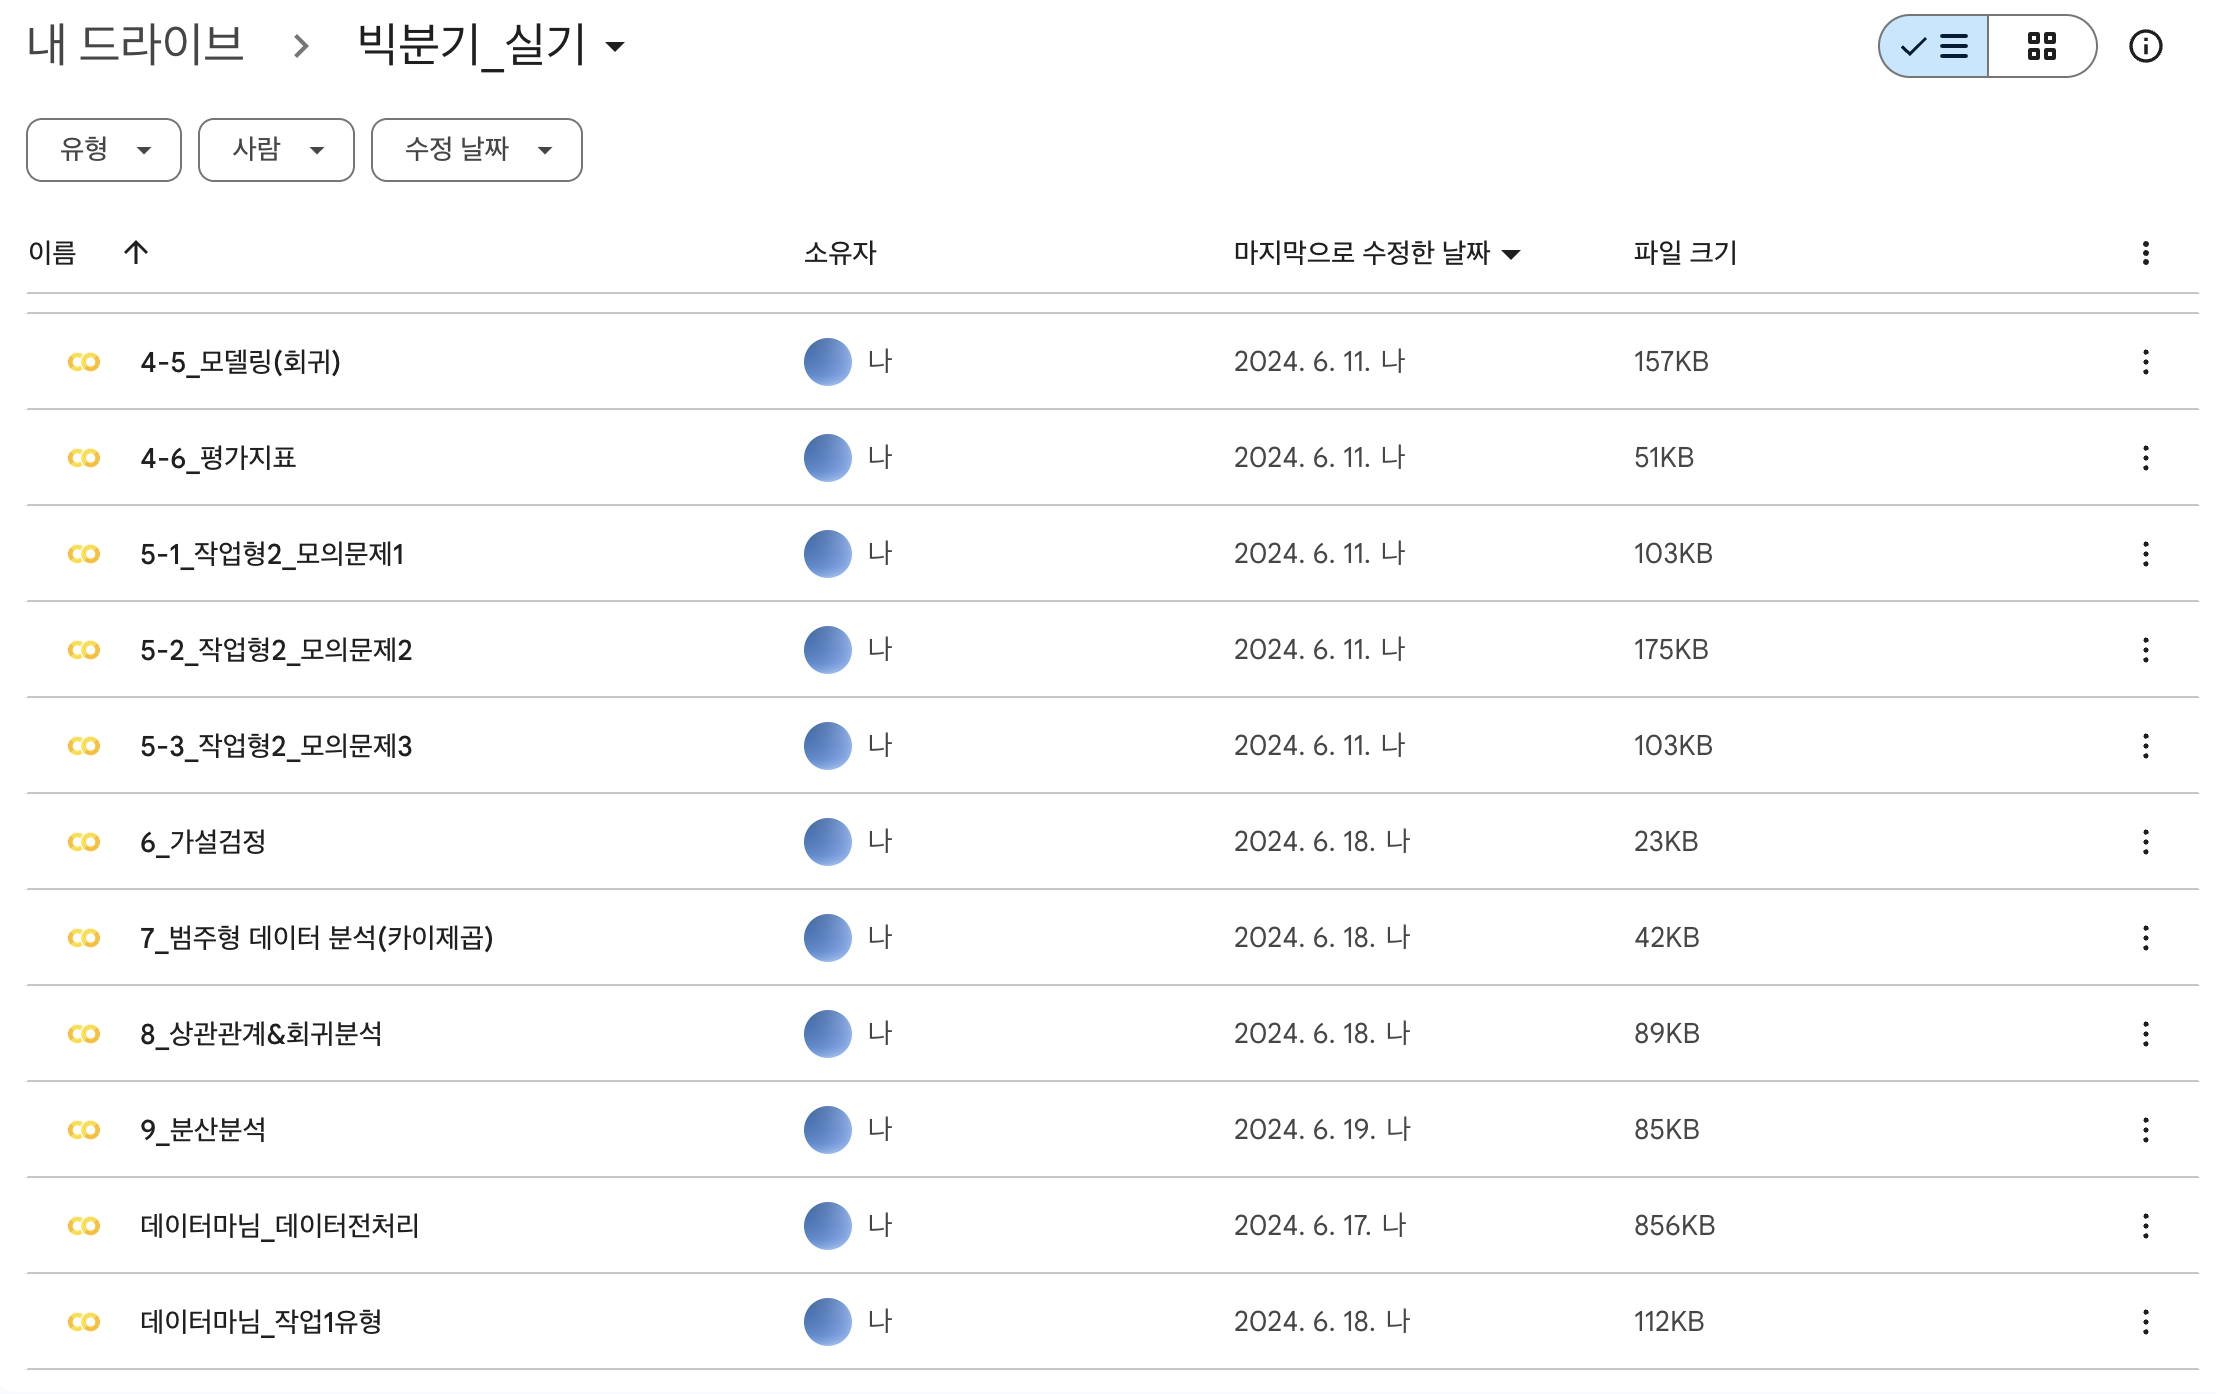The width and height of the screenshot is (2216, 1394).
Task: Open the view details info icon
Action: point(2145,46)
